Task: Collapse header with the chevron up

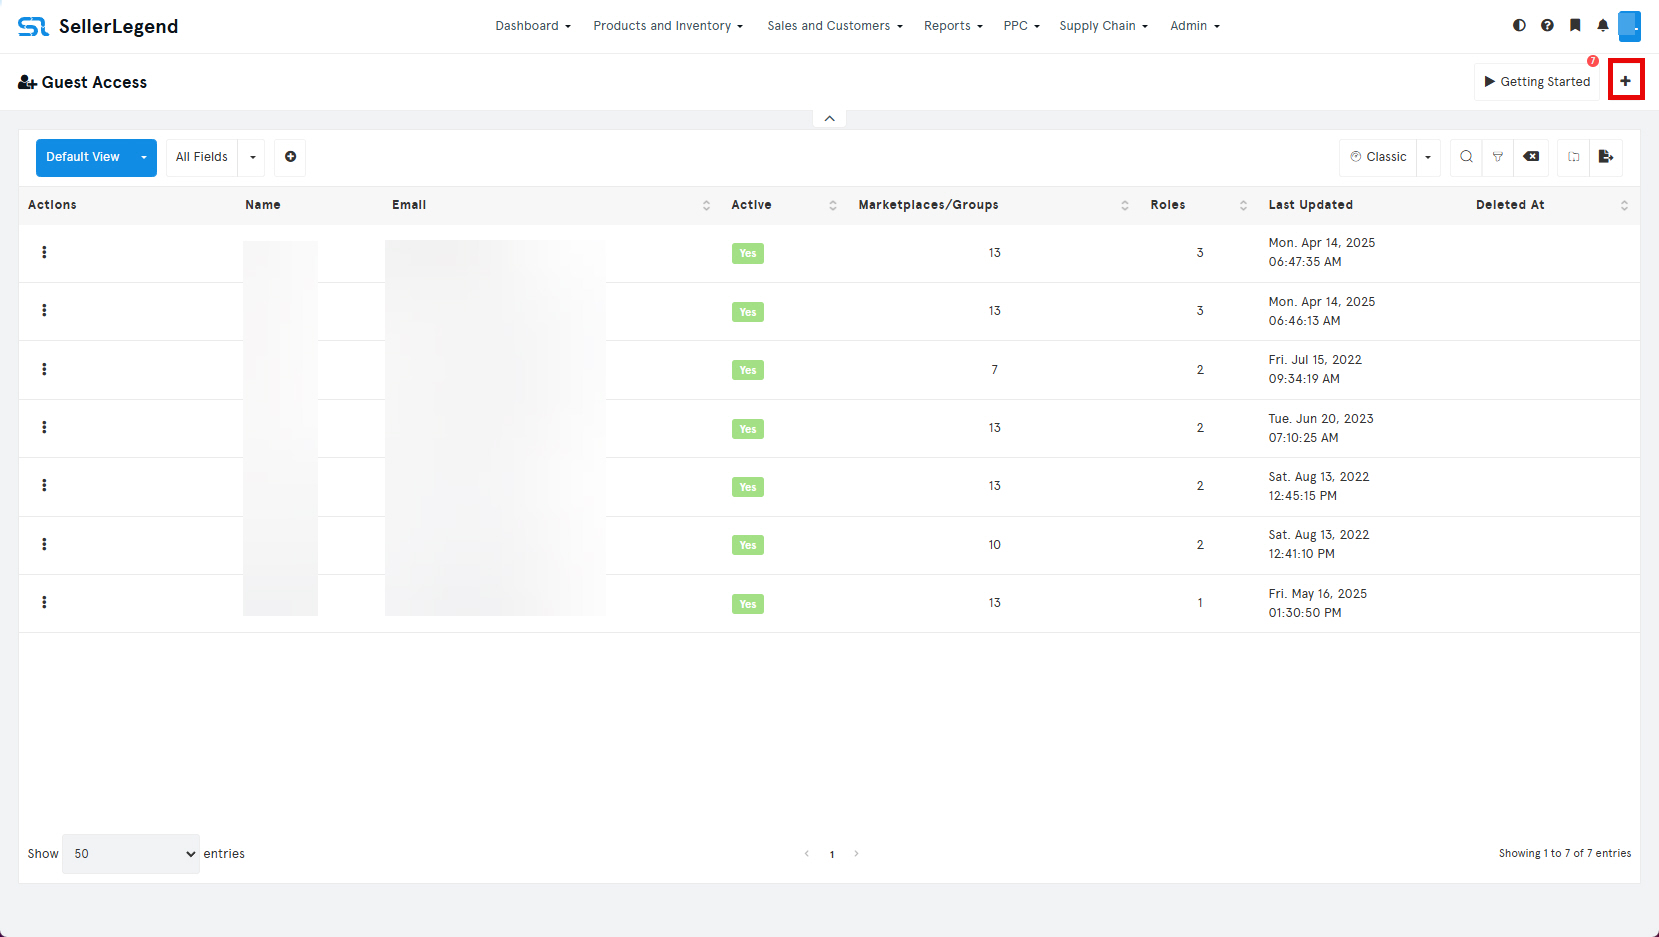Action: point(829,118)
